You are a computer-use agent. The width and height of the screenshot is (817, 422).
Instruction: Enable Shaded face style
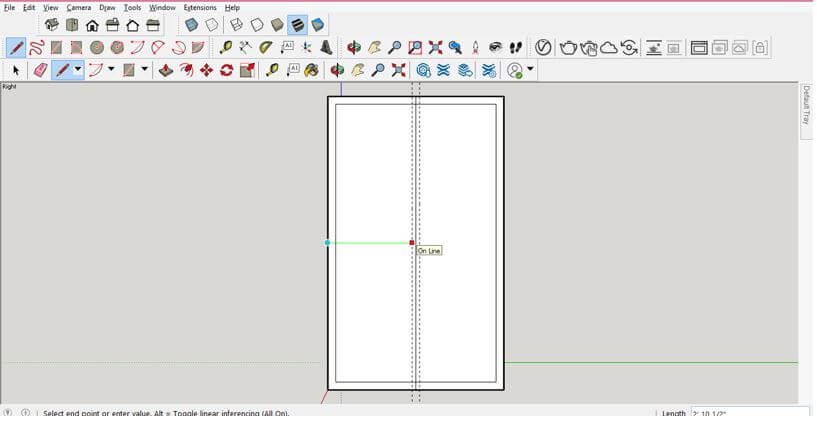point(277,24)
